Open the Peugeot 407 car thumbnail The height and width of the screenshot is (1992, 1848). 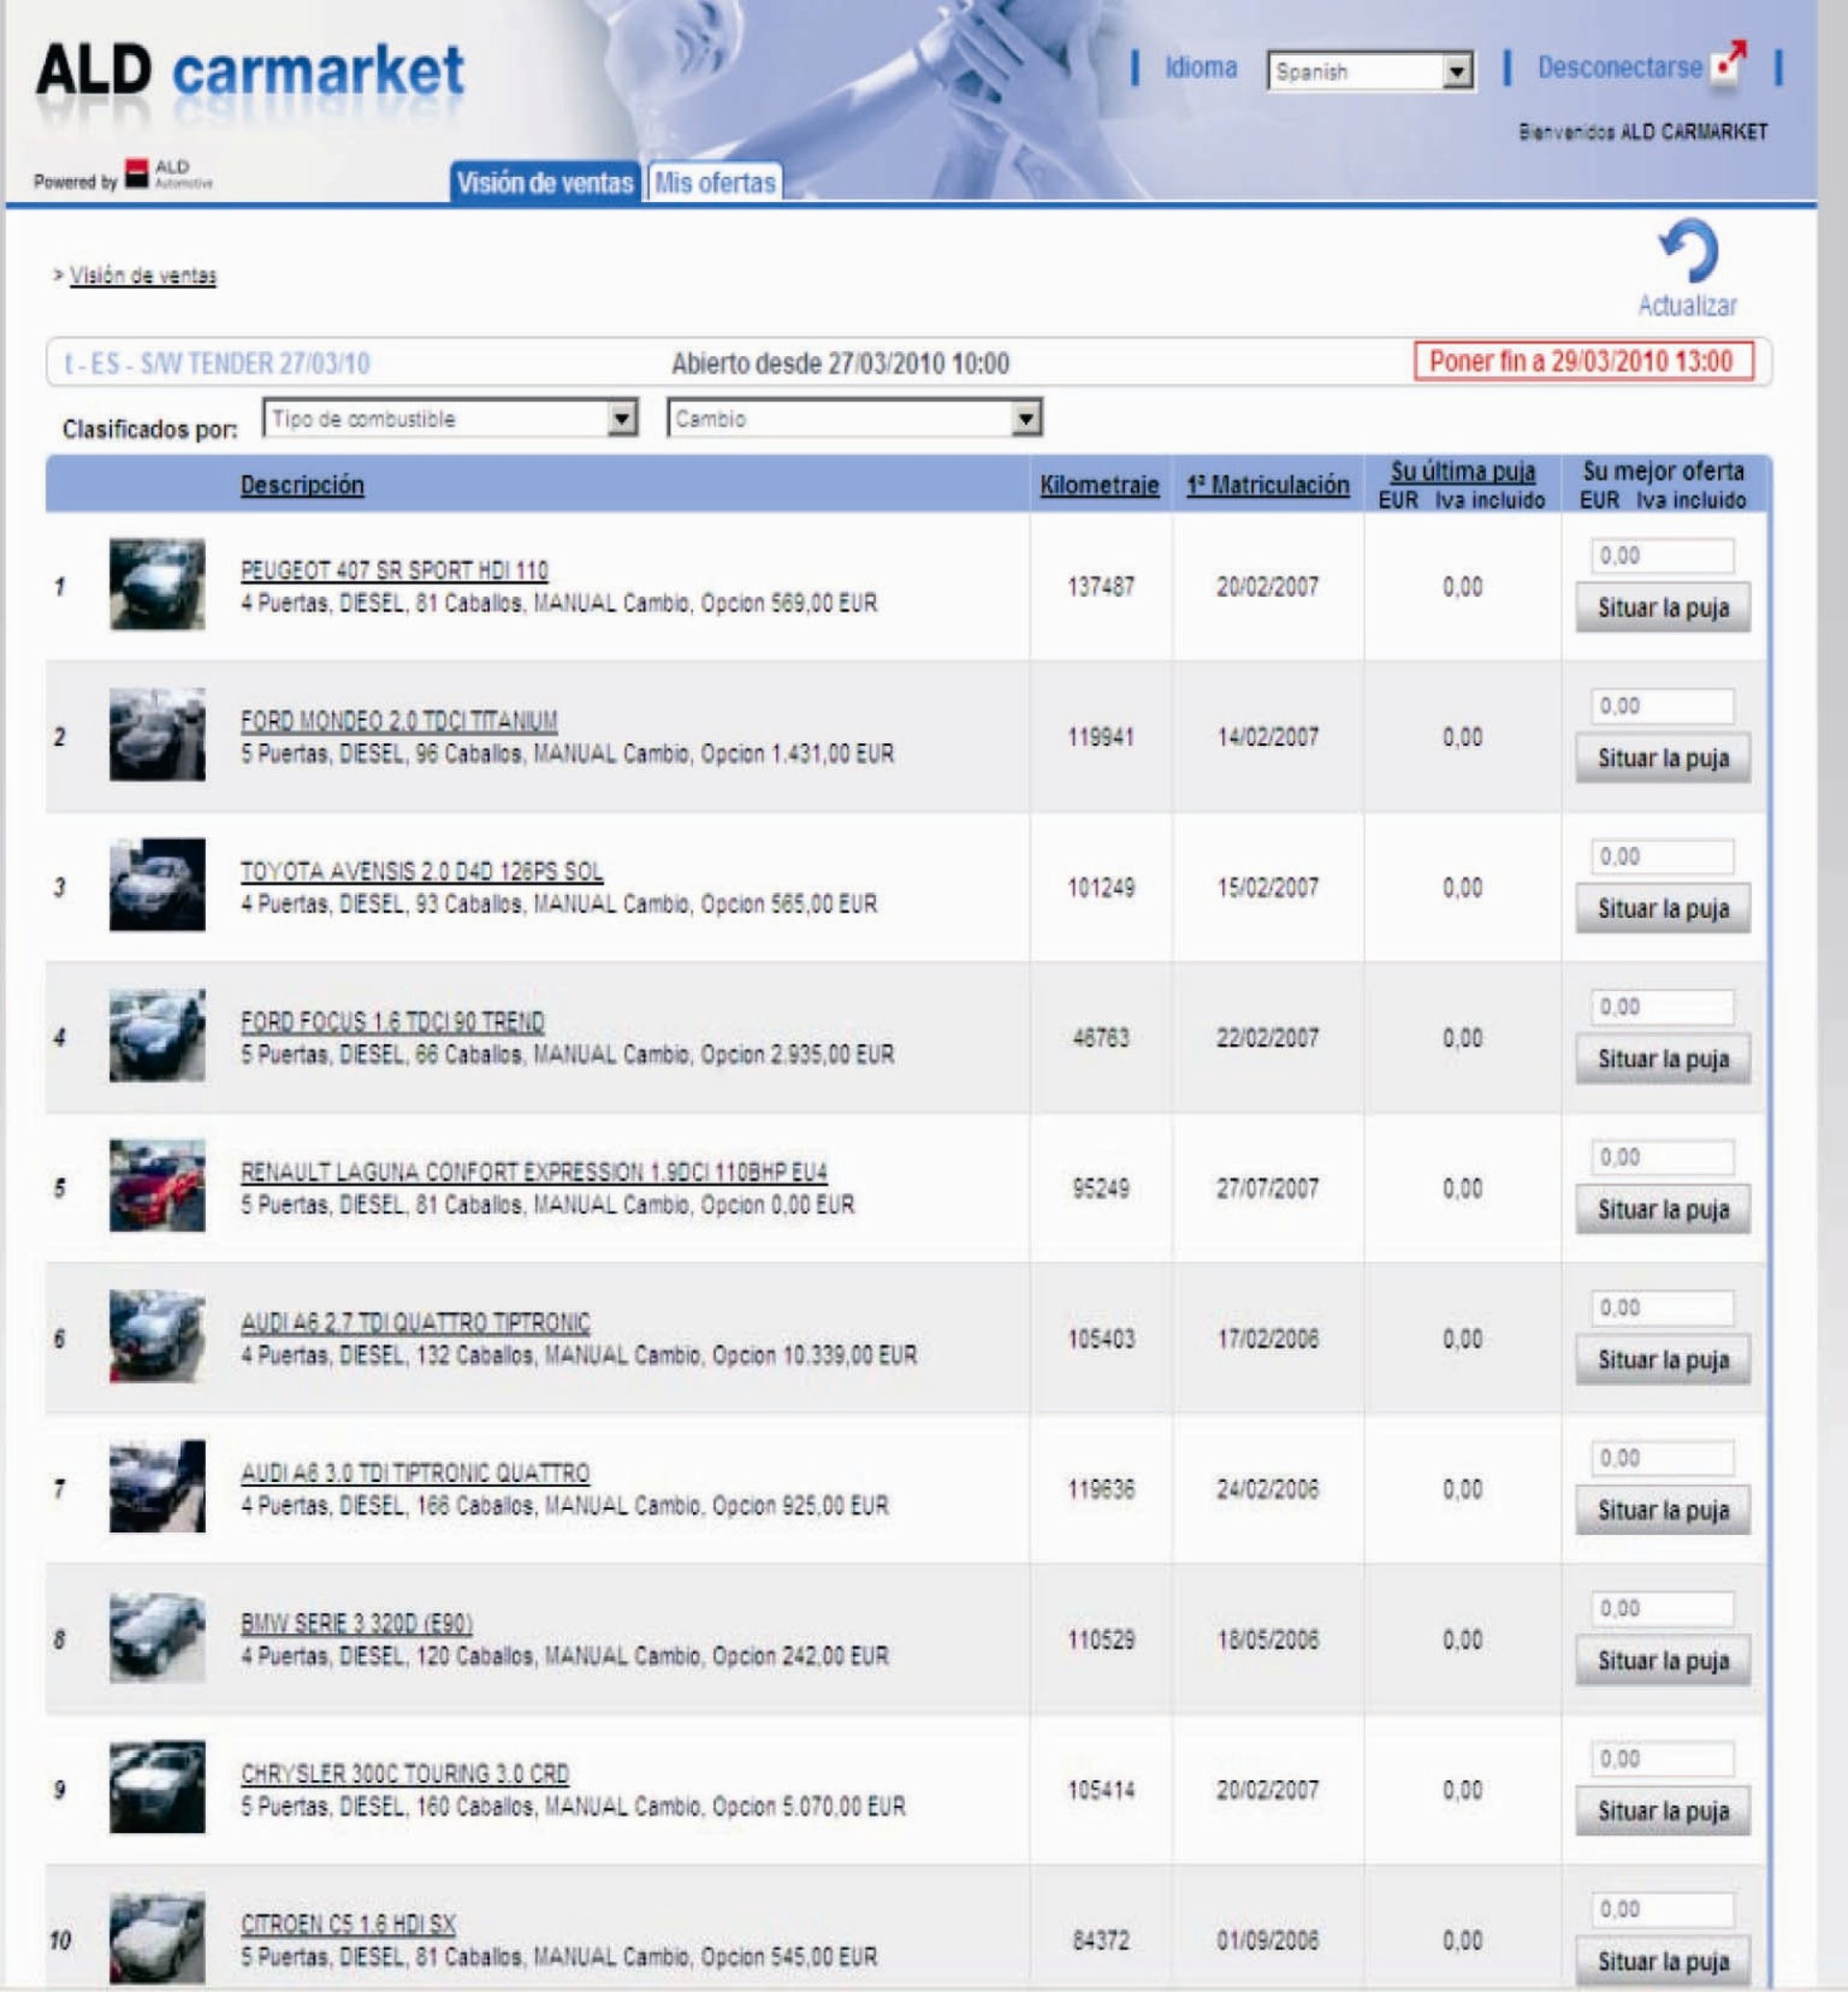(x=157, y=584)
